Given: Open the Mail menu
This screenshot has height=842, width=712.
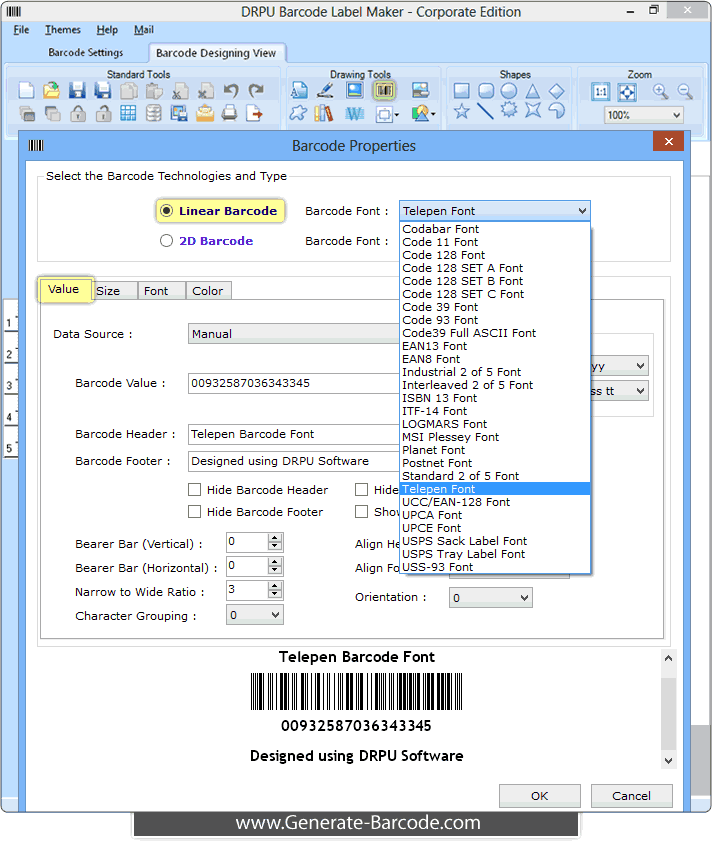Looking at the screenshot, I should tap(144, 30).
